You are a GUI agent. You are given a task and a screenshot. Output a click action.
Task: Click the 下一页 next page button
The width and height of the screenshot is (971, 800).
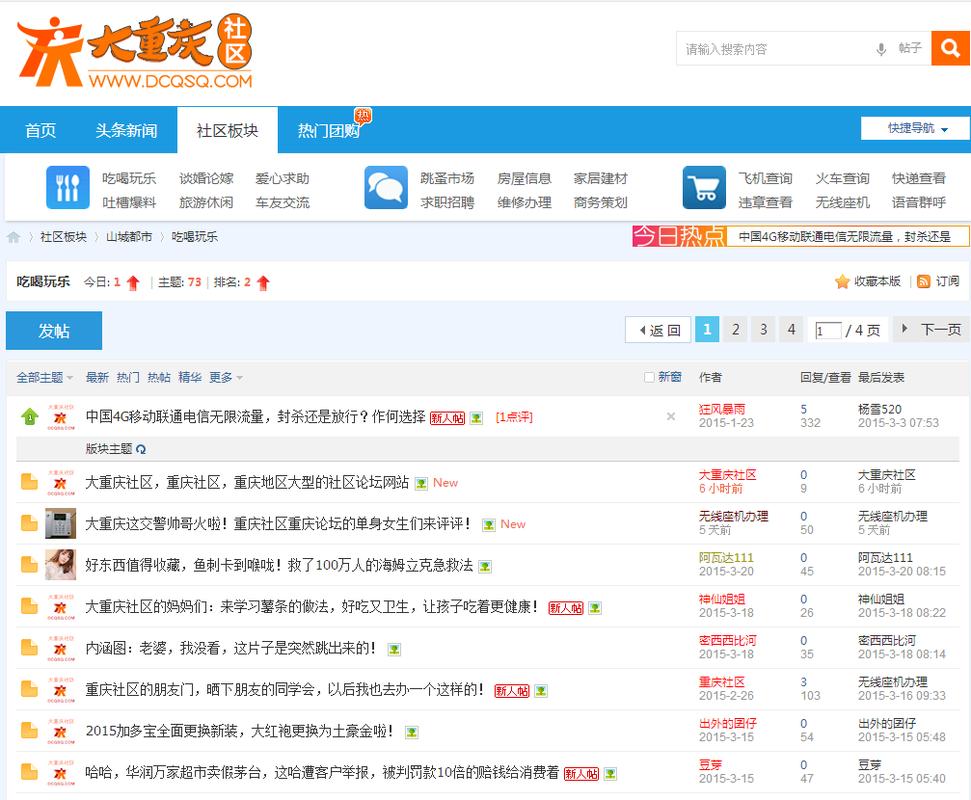[932, 329]
